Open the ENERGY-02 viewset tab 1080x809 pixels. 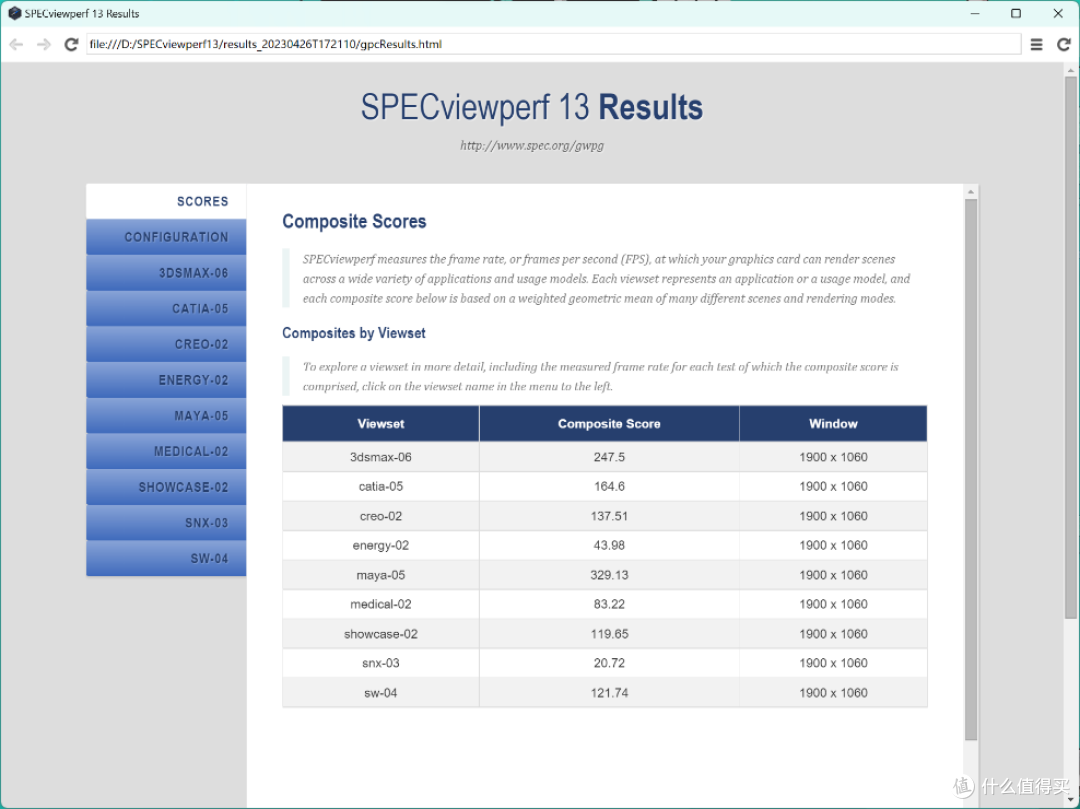[166, 380]
